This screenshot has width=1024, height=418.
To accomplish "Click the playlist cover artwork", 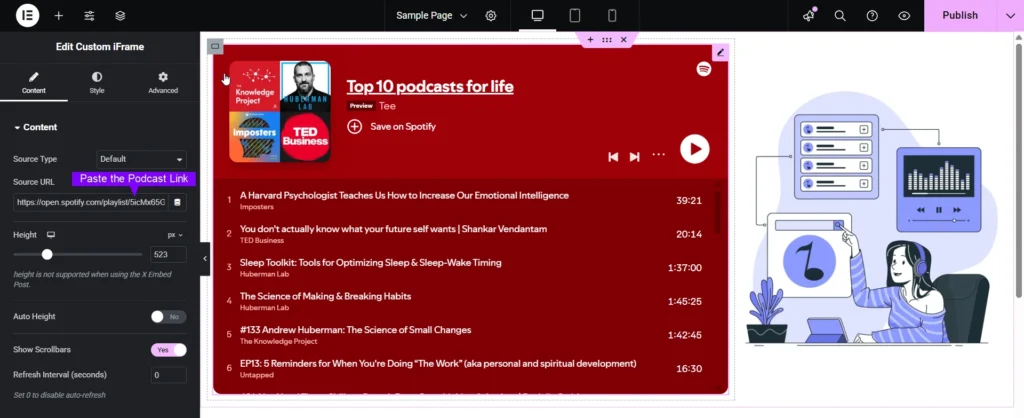I will [x=280, y=111].
